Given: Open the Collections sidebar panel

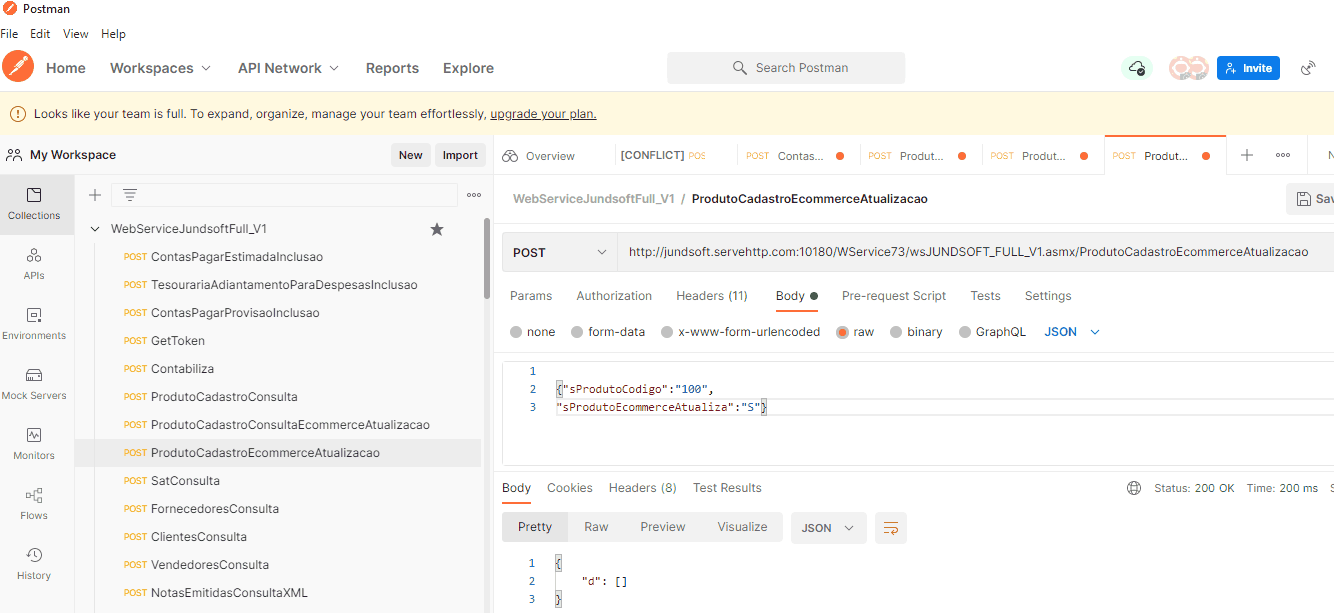Looking at the screenshot, I should pos(34,204).
